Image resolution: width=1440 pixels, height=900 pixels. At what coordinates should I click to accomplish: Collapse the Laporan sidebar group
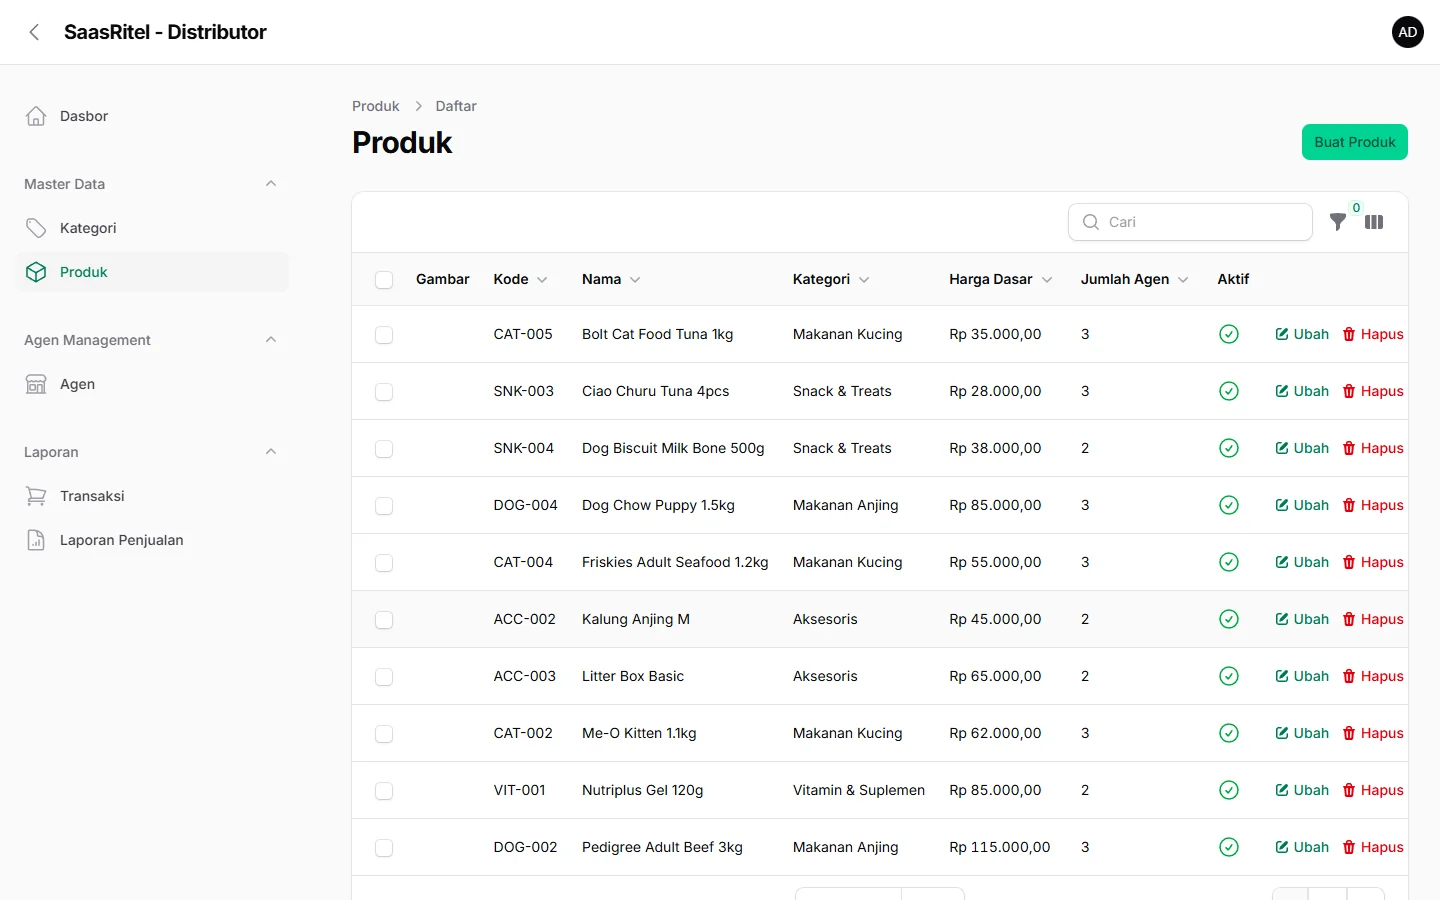(x=271, y=452)
